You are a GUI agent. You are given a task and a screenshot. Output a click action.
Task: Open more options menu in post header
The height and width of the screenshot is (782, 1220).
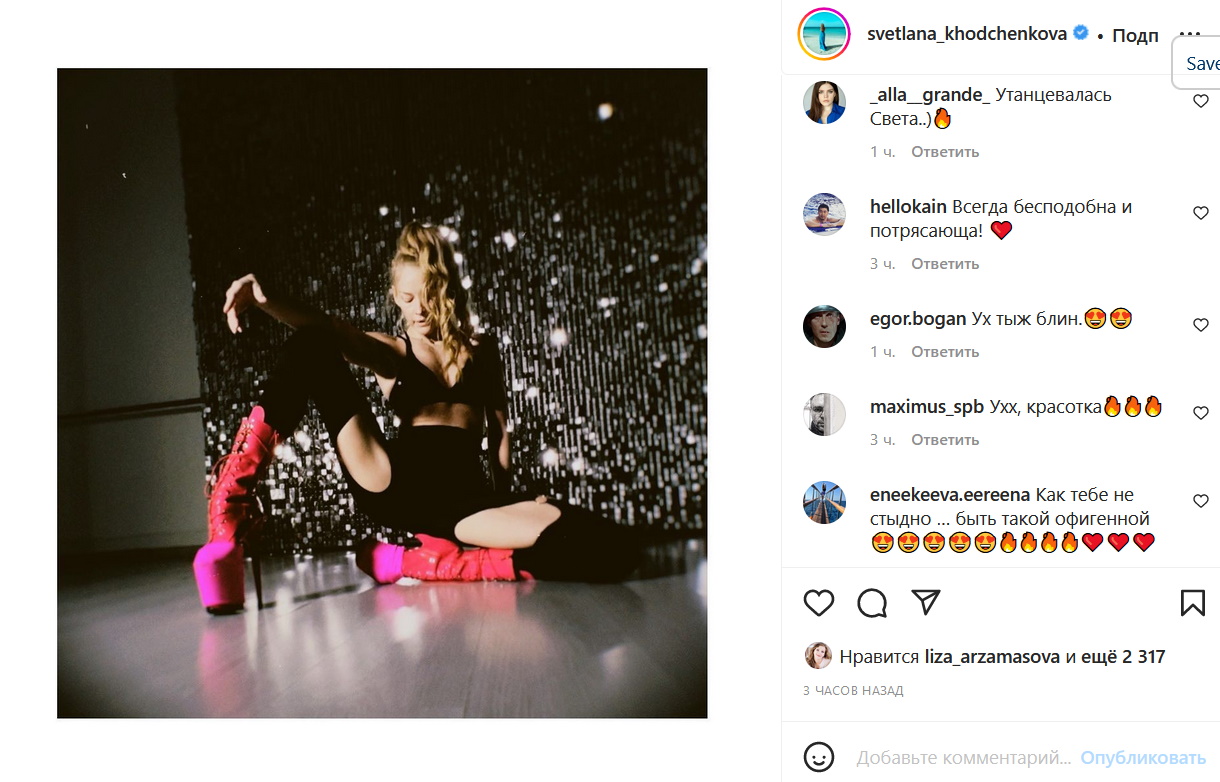click(x=1187, y=34)
